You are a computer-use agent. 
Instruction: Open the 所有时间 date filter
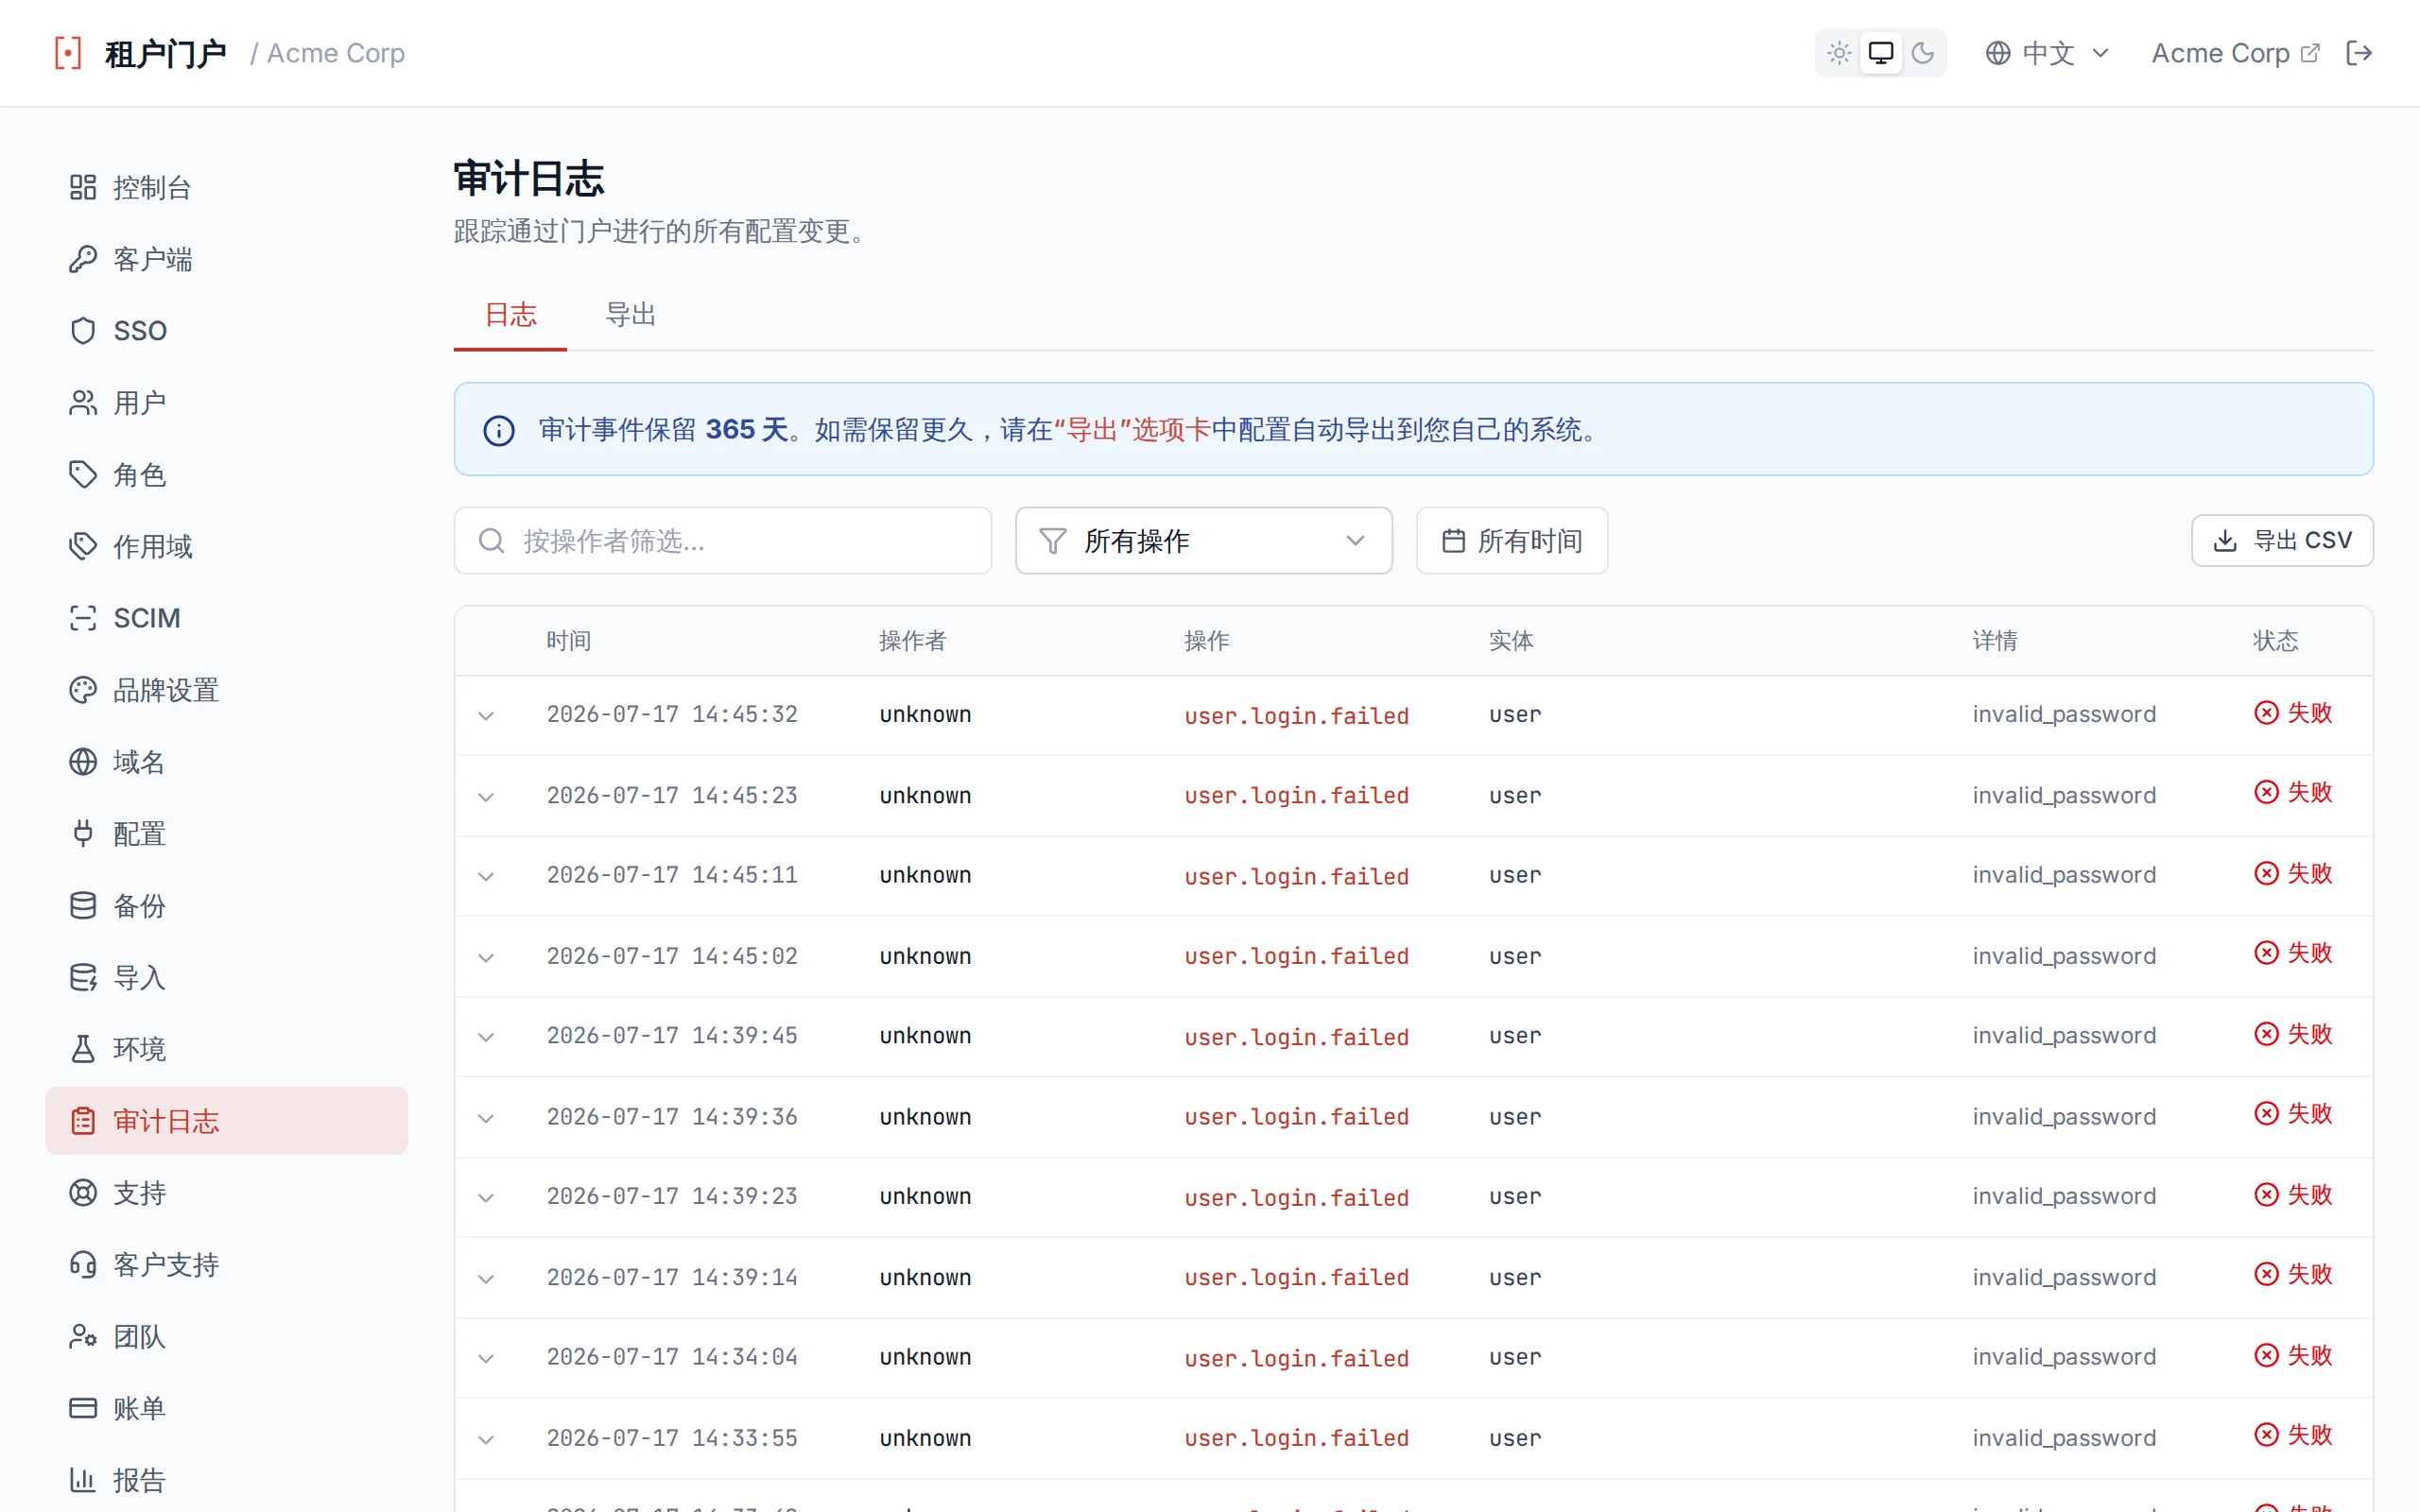1512,541
